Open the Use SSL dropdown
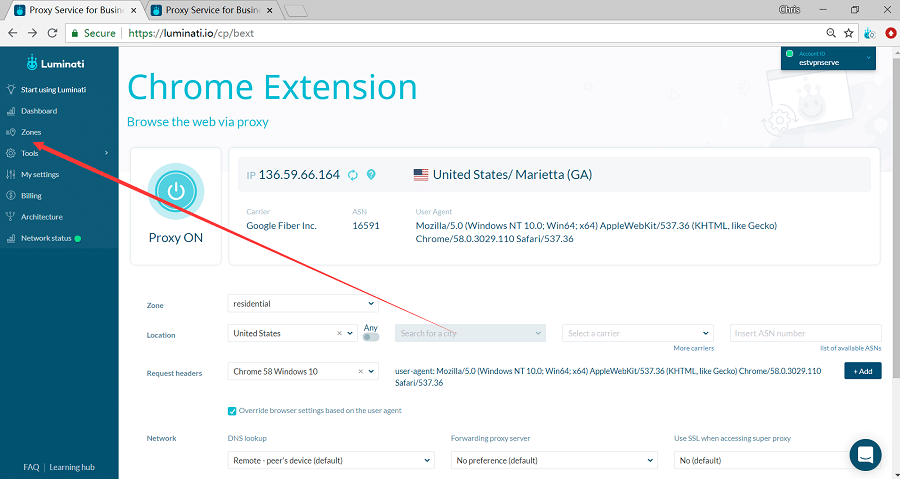 (x=775, y=460)
